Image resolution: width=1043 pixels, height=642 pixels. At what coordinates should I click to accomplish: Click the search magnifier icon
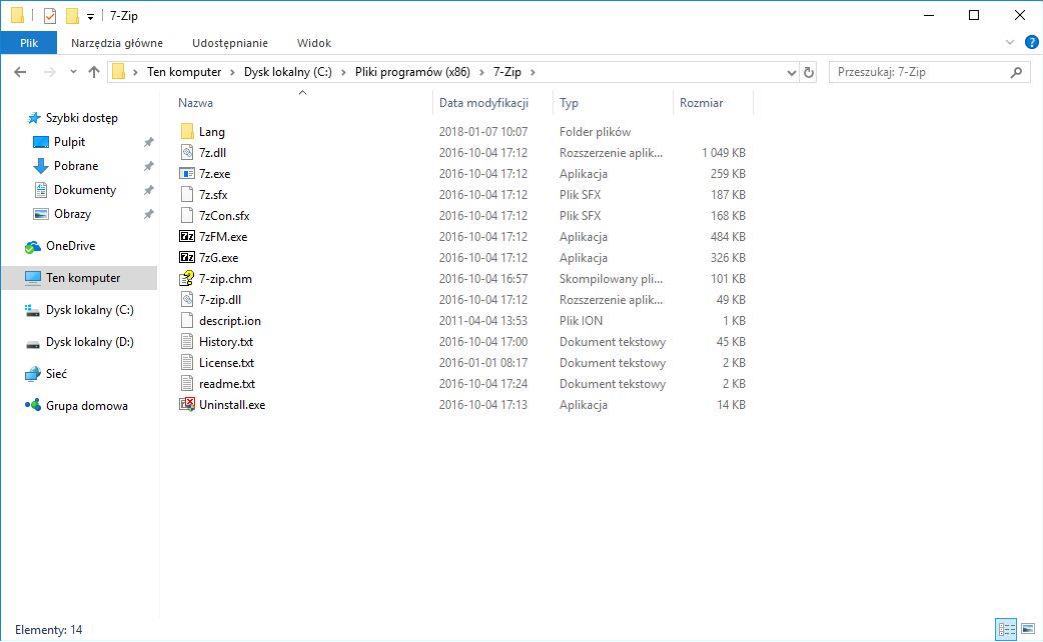[1016, 72]
